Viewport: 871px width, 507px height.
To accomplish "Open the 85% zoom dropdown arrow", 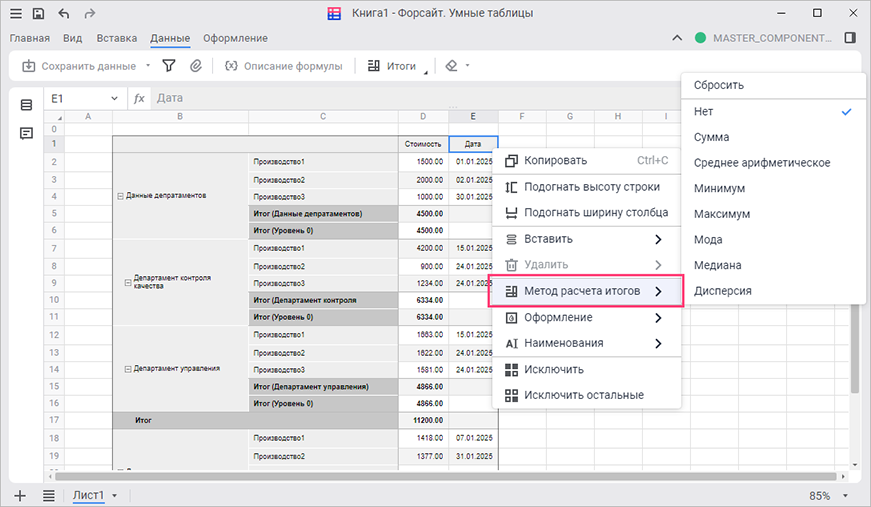I will pyautogui.click(x=845, y=495).
